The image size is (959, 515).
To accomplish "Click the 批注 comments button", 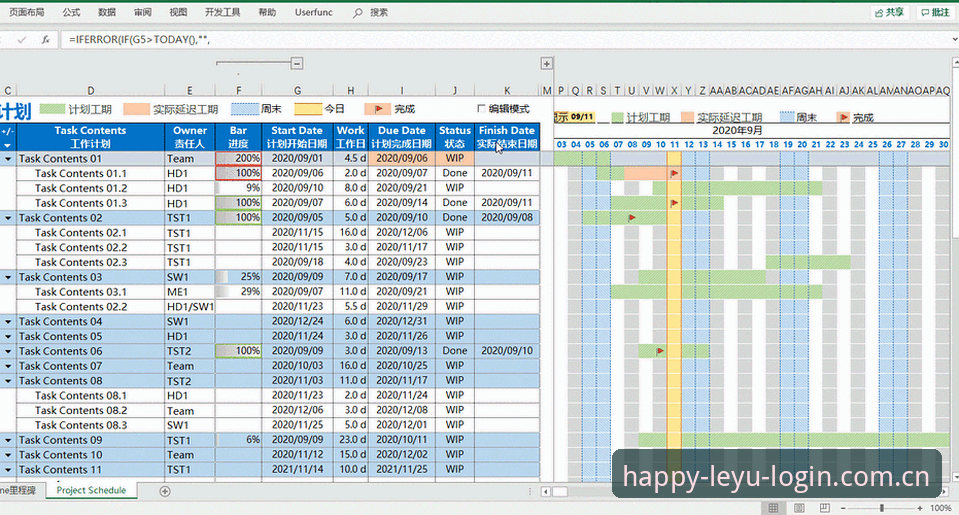I will pos(936,12).
